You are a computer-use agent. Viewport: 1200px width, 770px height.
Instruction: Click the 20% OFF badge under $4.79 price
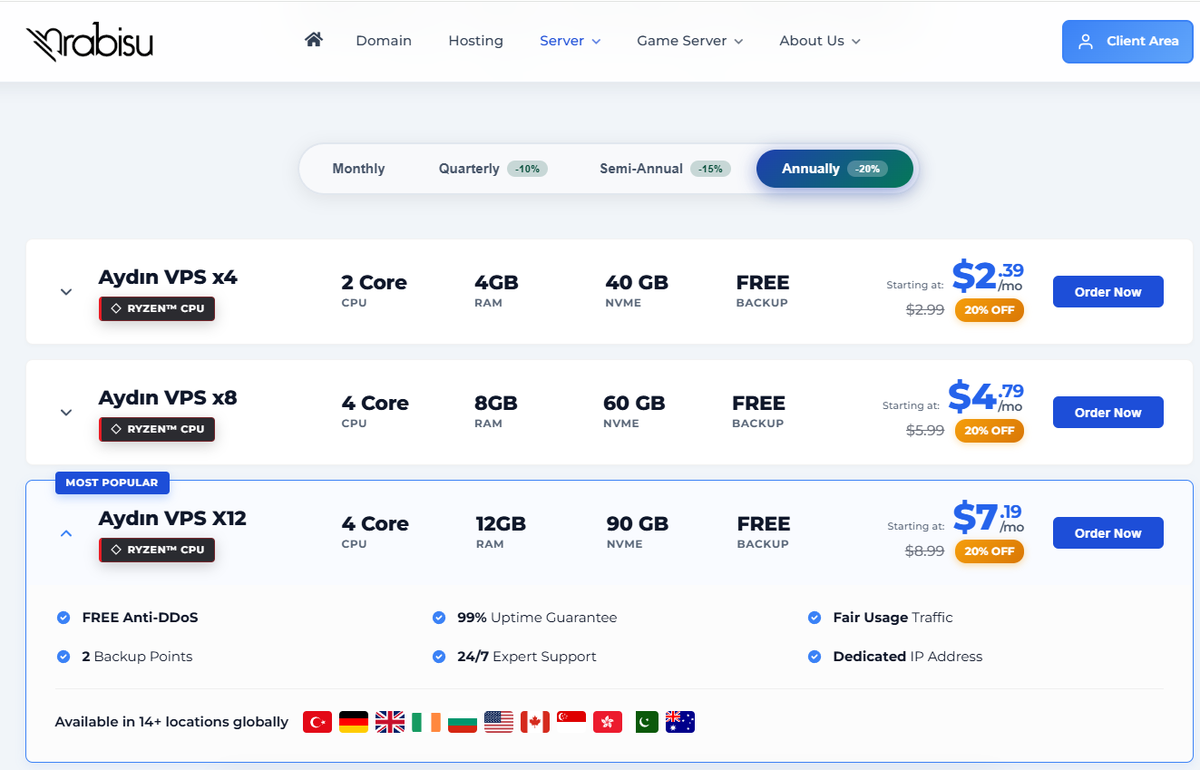click(x=989, y=431)
